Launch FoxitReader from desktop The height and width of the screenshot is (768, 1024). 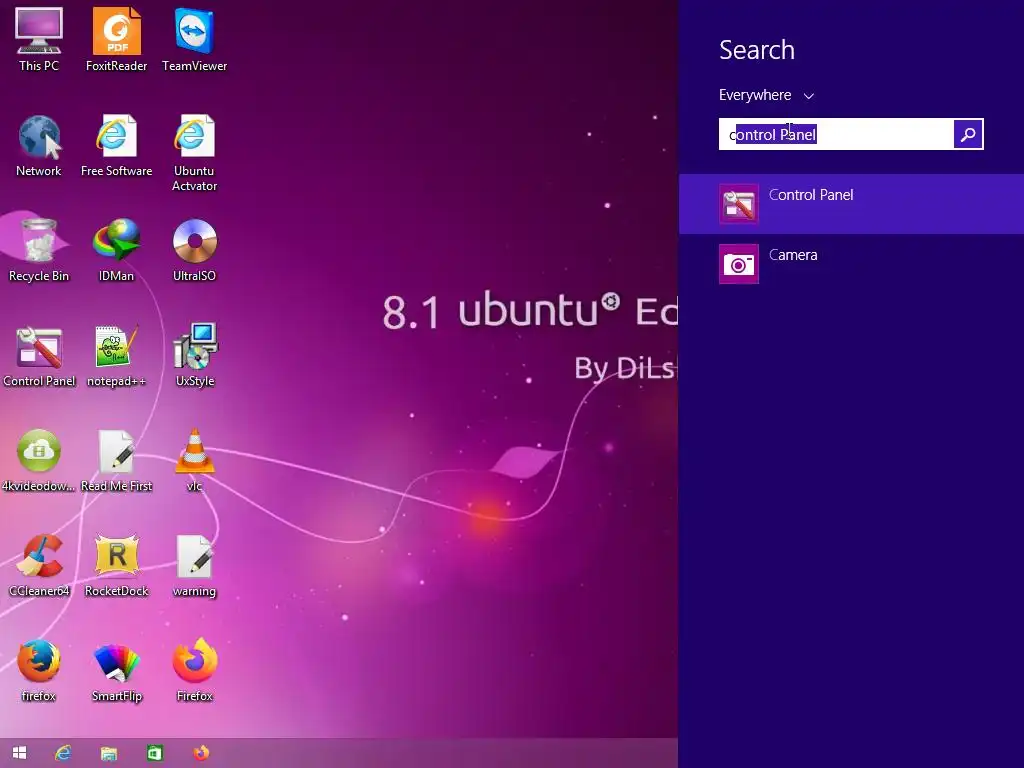[x=116, y=39]
